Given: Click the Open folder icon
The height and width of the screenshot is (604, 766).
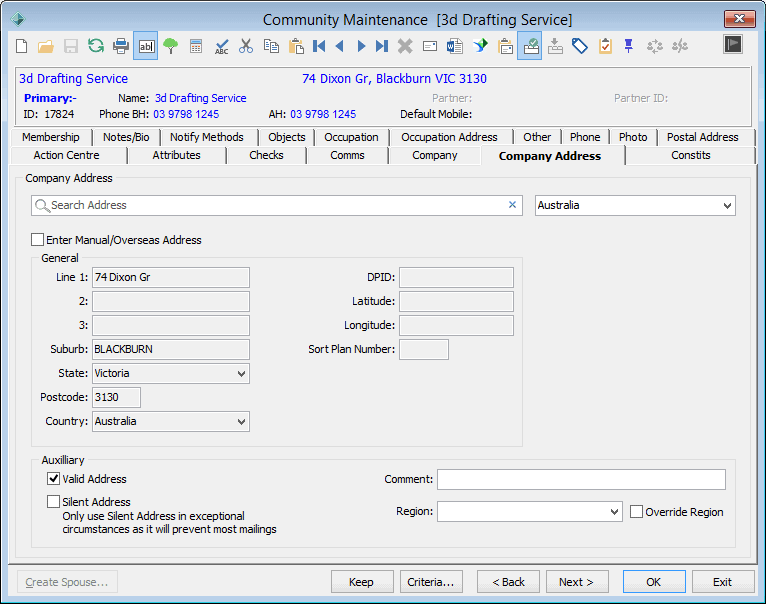Looking at the screenshot, I should [46, 46].
